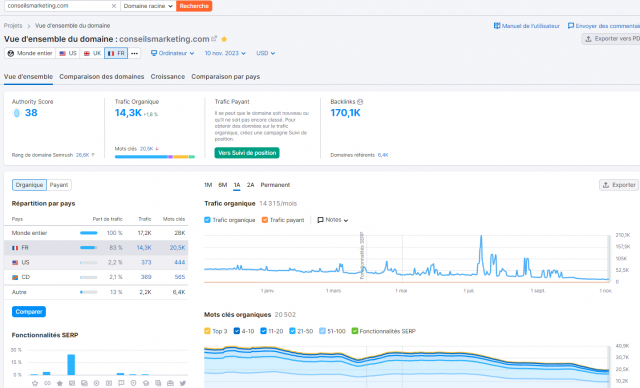Click the briefcase icon in the SERP chart

(170, 383)
